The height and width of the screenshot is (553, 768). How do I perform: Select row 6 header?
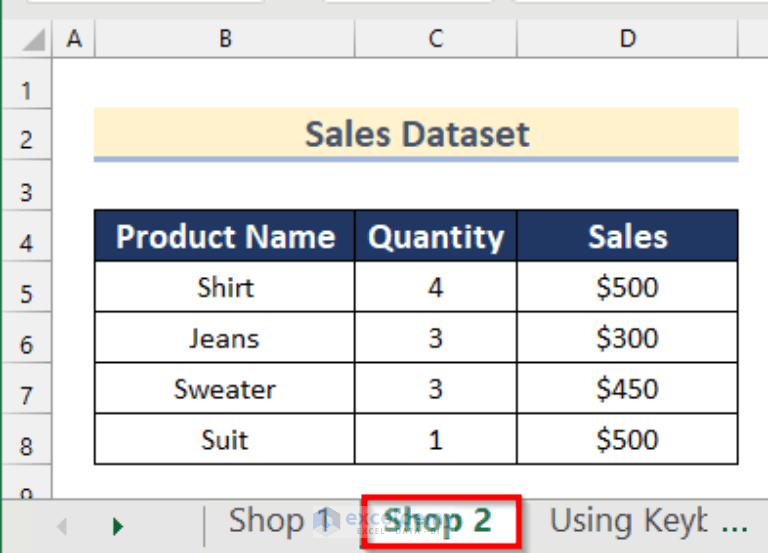[x=26, y=338]
